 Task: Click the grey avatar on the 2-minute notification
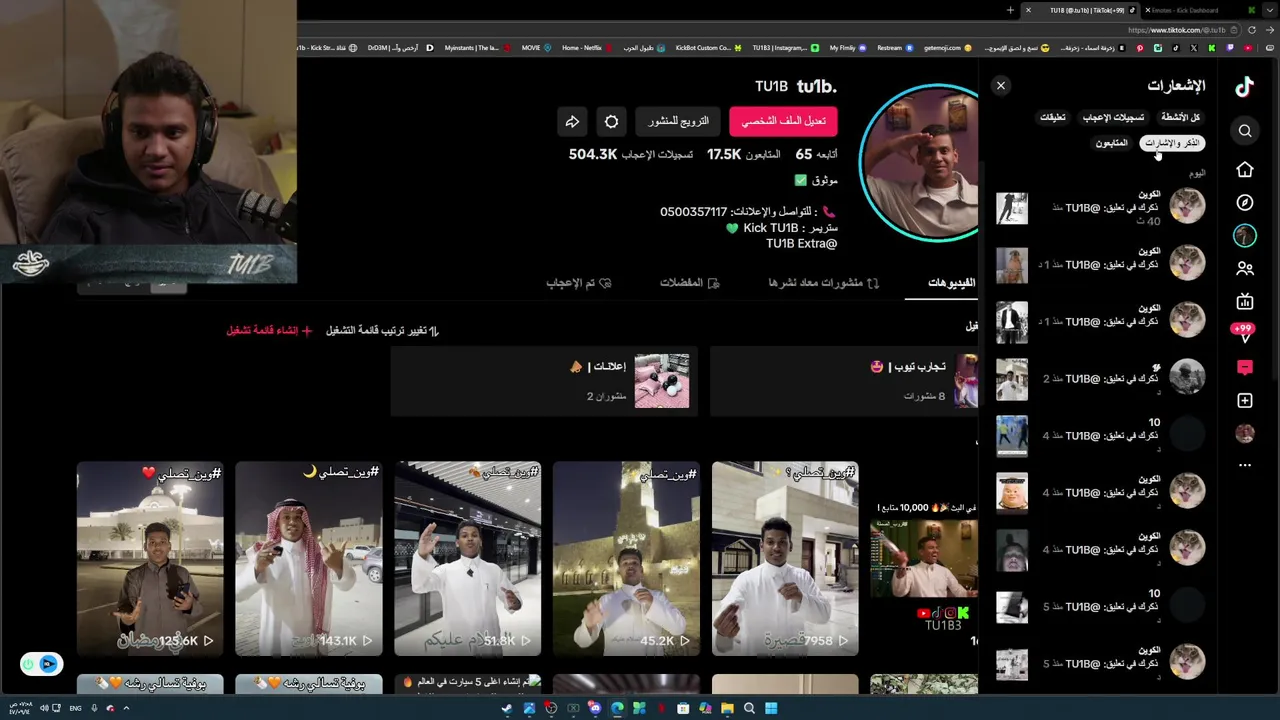pyautogui.click(x=1187, y=377)
